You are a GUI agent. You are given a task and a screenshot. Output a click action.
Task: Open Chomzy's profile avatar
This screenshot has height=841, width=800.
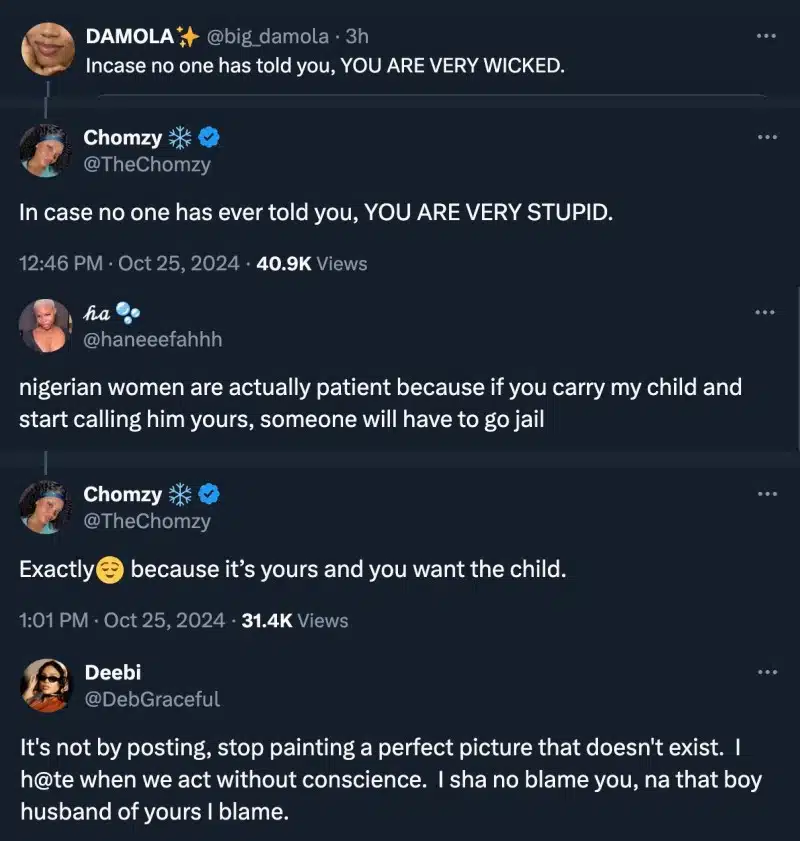44,150
